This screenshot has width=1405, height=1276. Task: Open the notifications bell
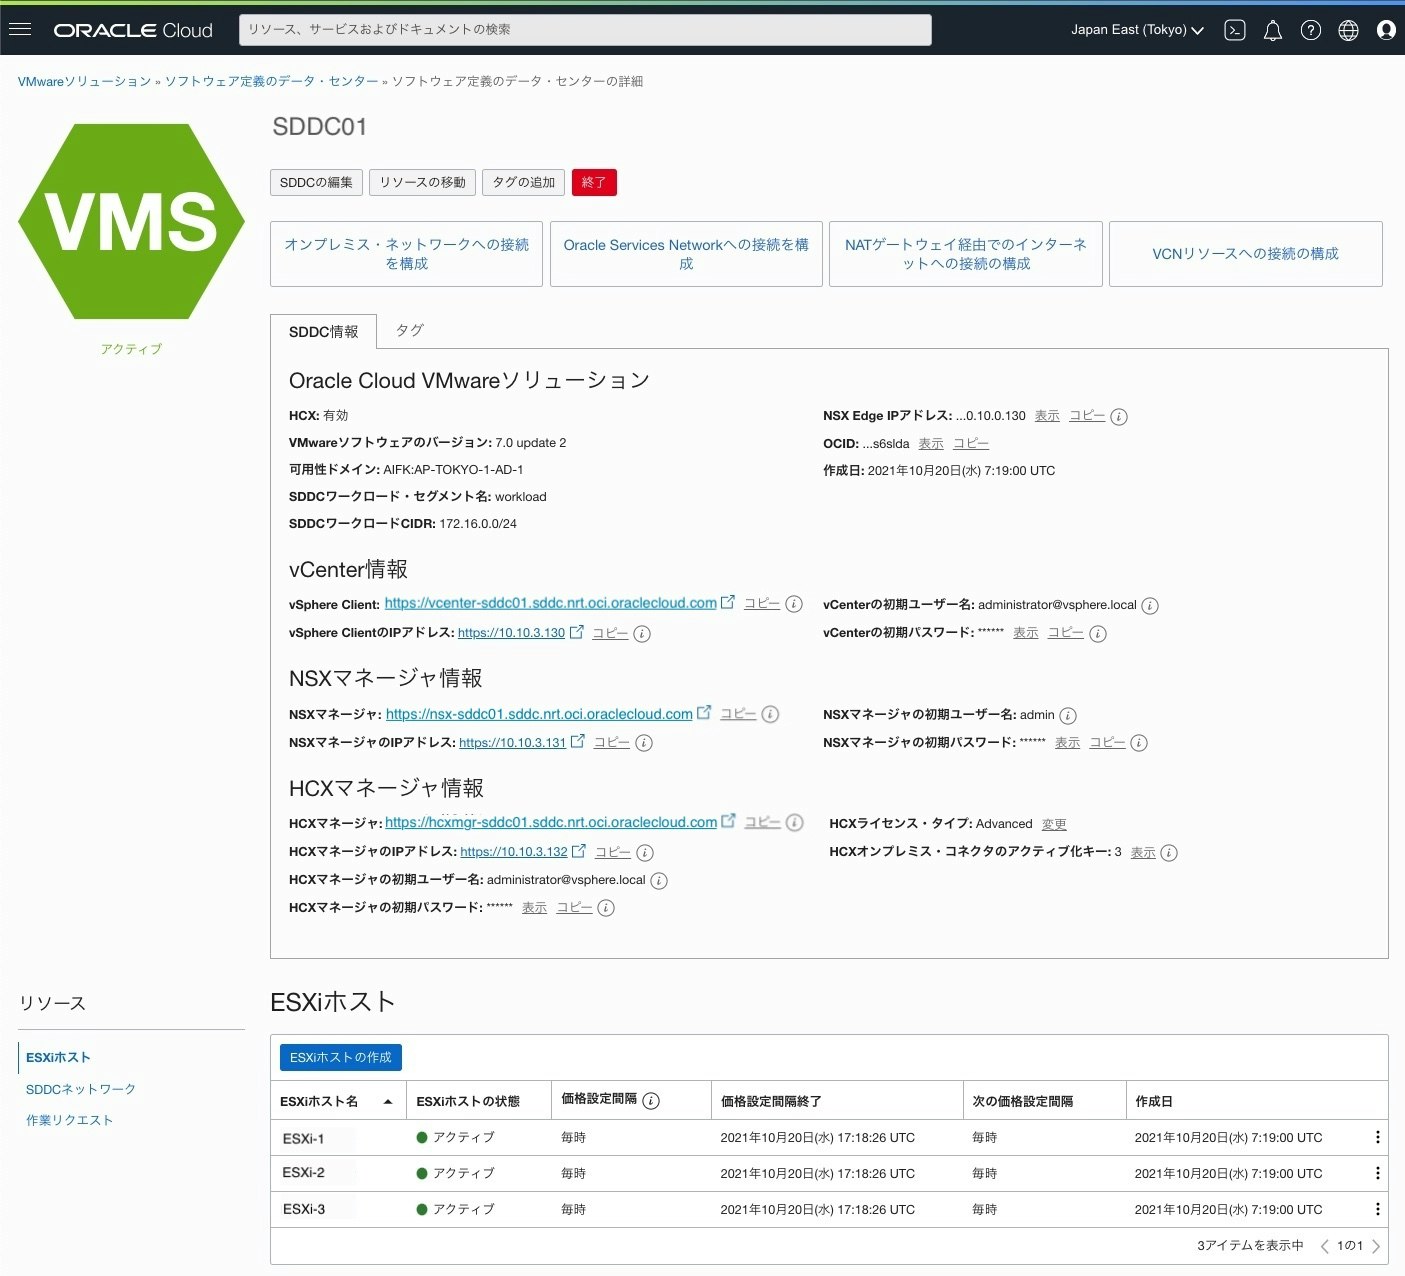click(1273, 30)
